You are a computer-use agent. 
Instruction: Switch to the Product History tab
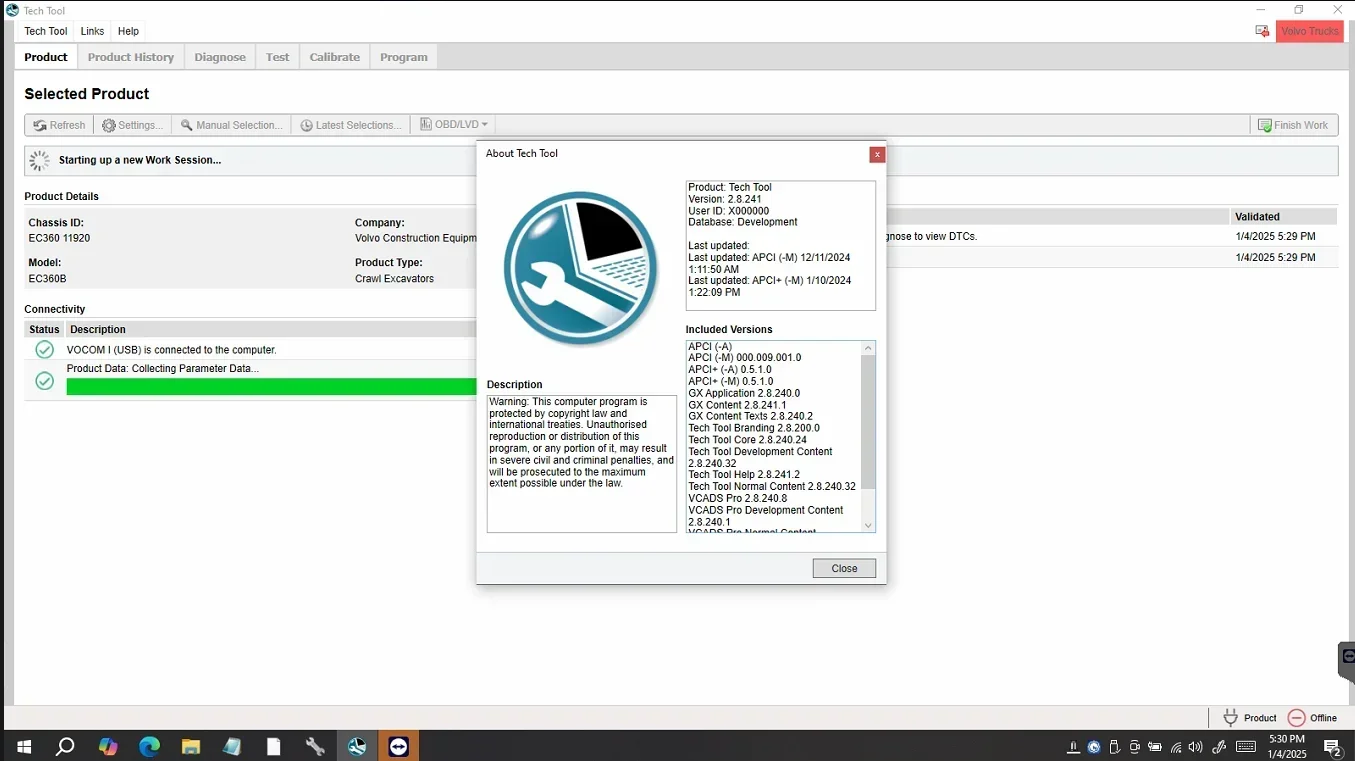tap(131, 57)
